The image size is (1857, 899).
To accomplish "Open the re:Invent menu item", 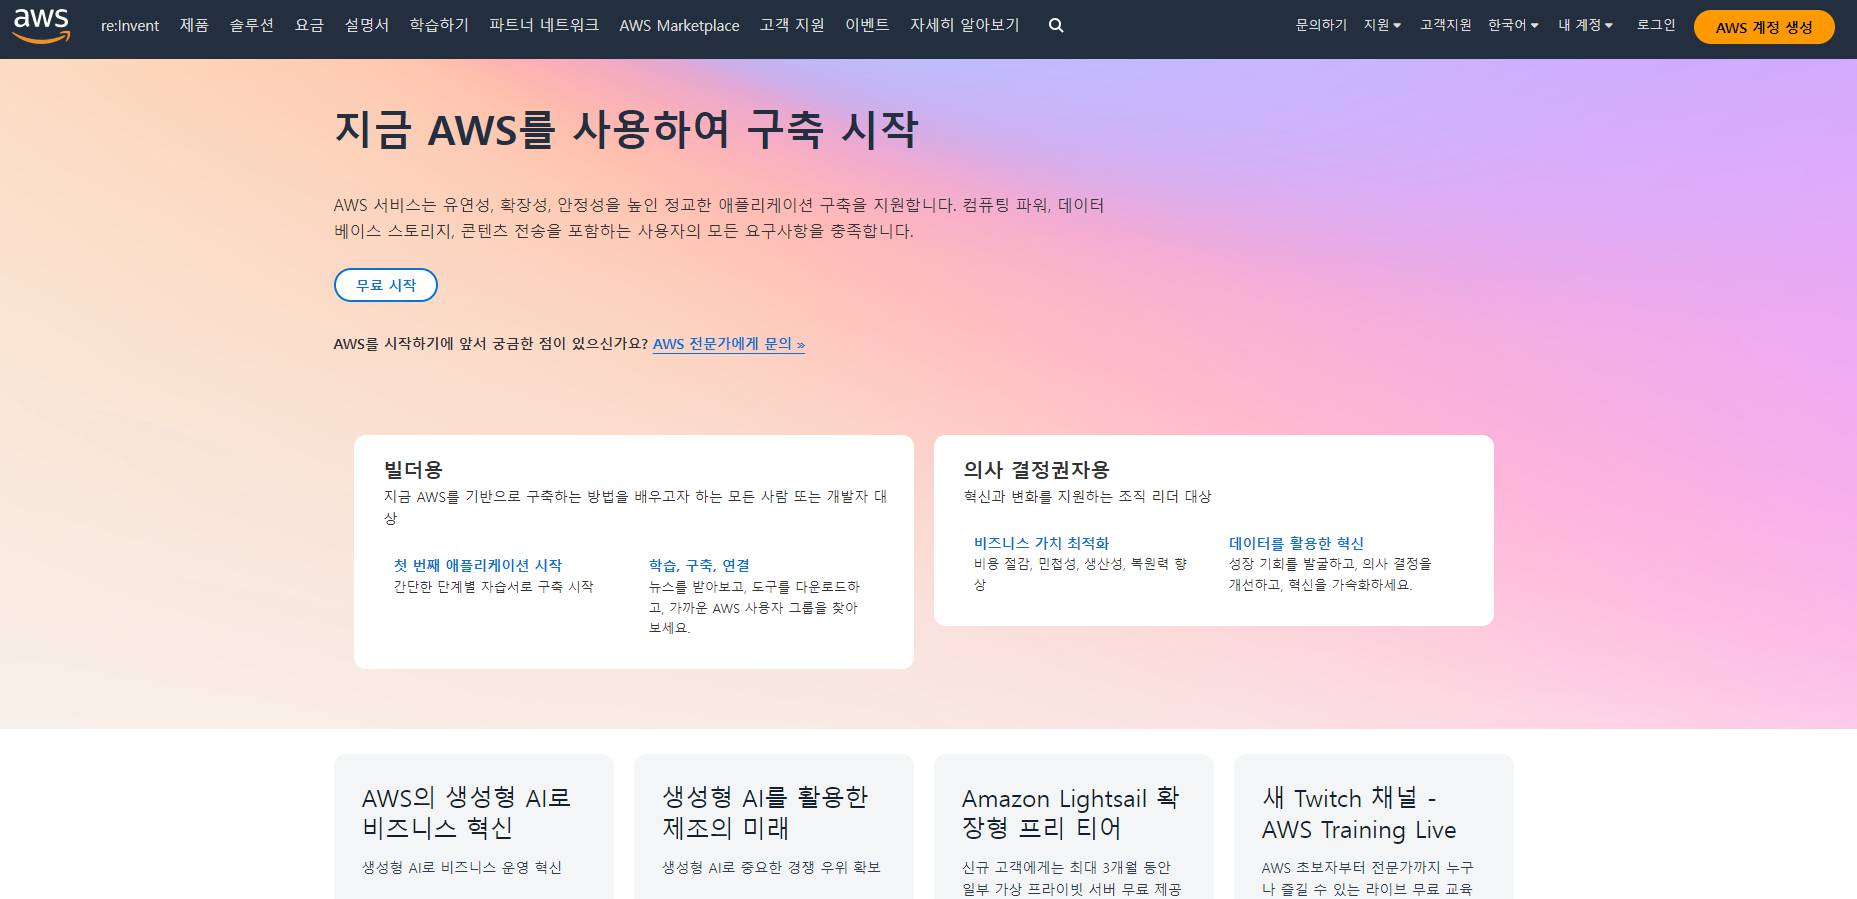I will pyautogui.click(x=130, y=26).
